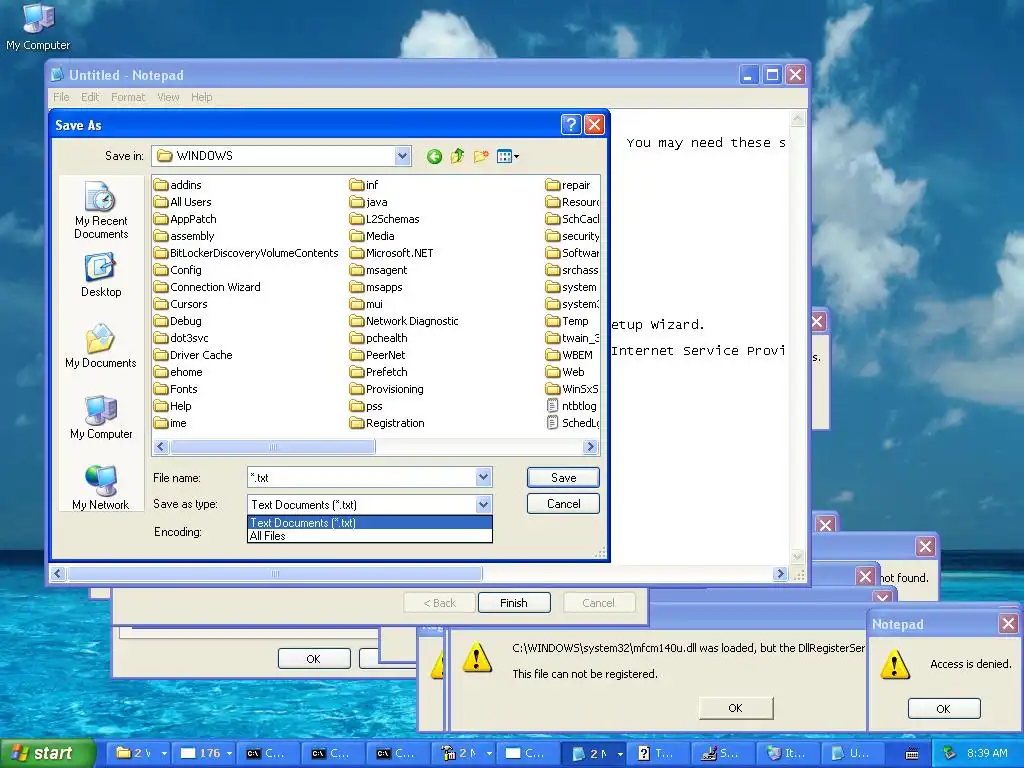
Task: Select the repair folder
Action: tap(568, 185)
